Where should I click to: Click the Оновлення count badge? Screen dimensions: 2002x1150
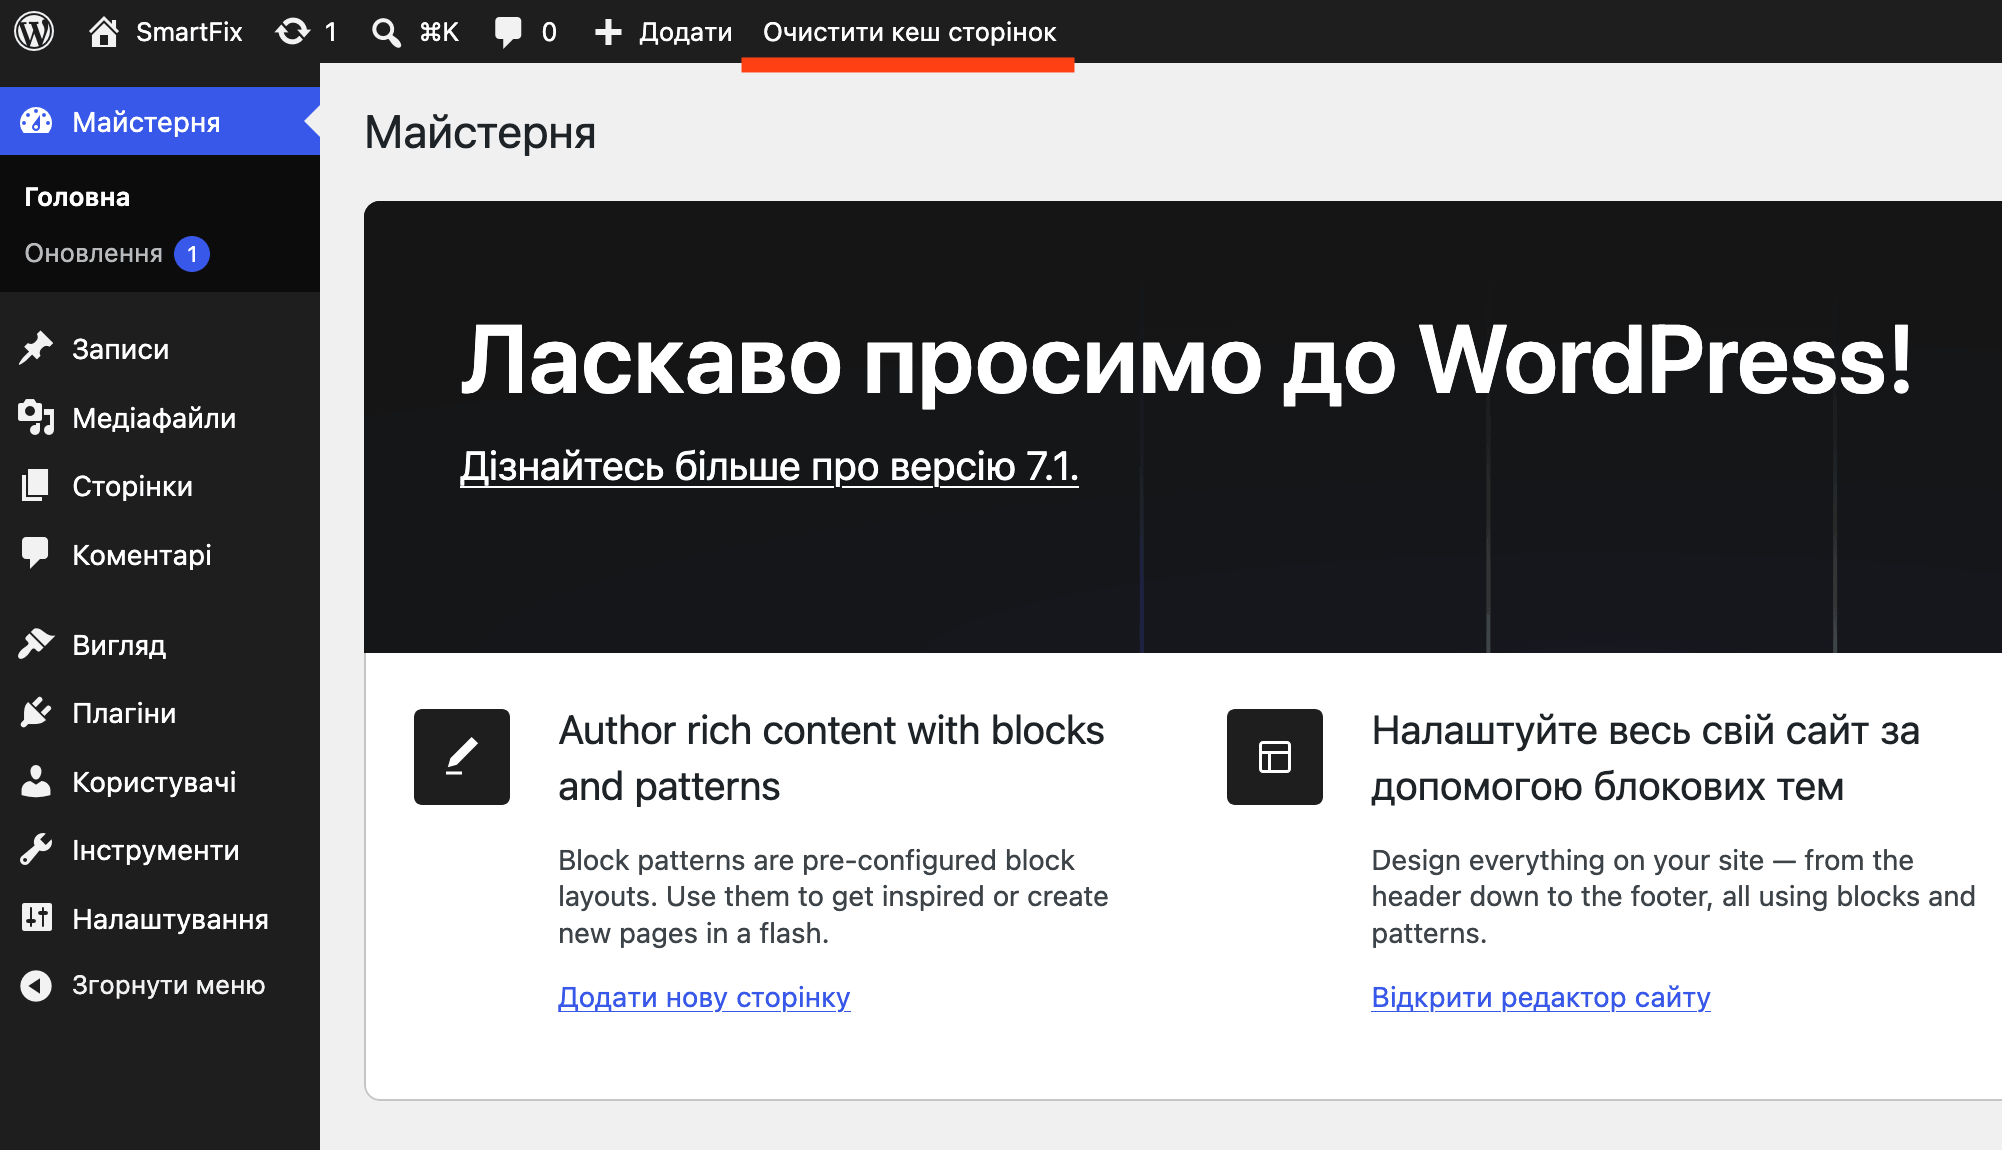click(x=192, y=254)
